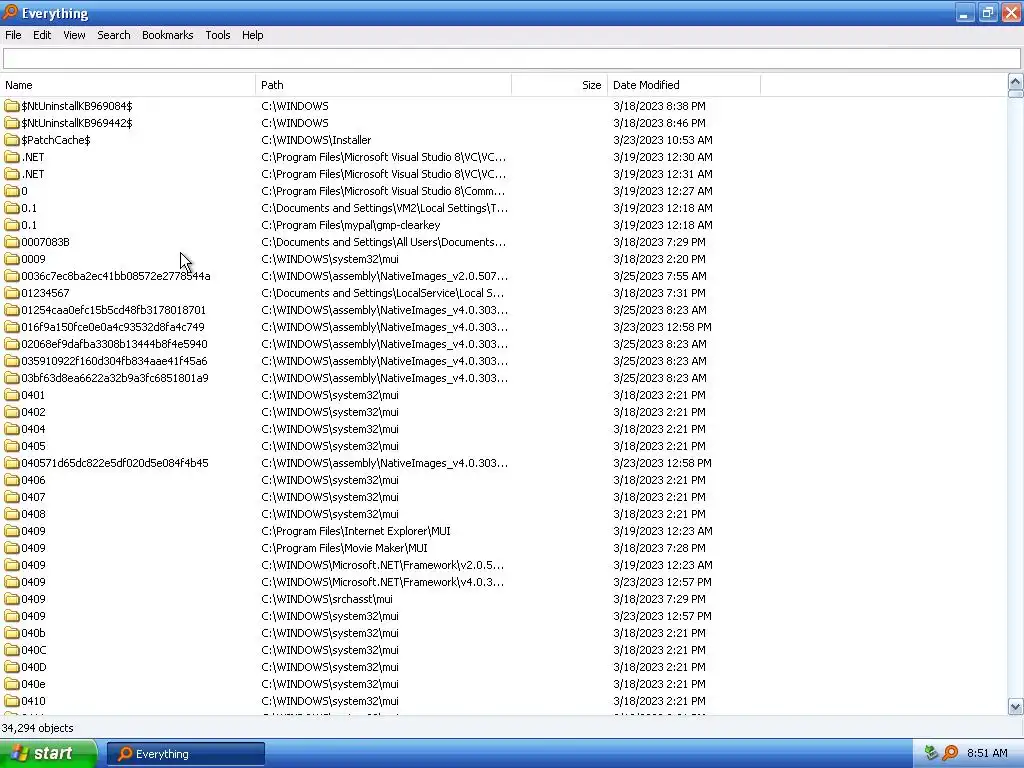This screenshot has height=768, width=1024.
Task: Select folder icon of 016f9a150fce0e0a4c93532d8fa4c749
Action: 12,327
